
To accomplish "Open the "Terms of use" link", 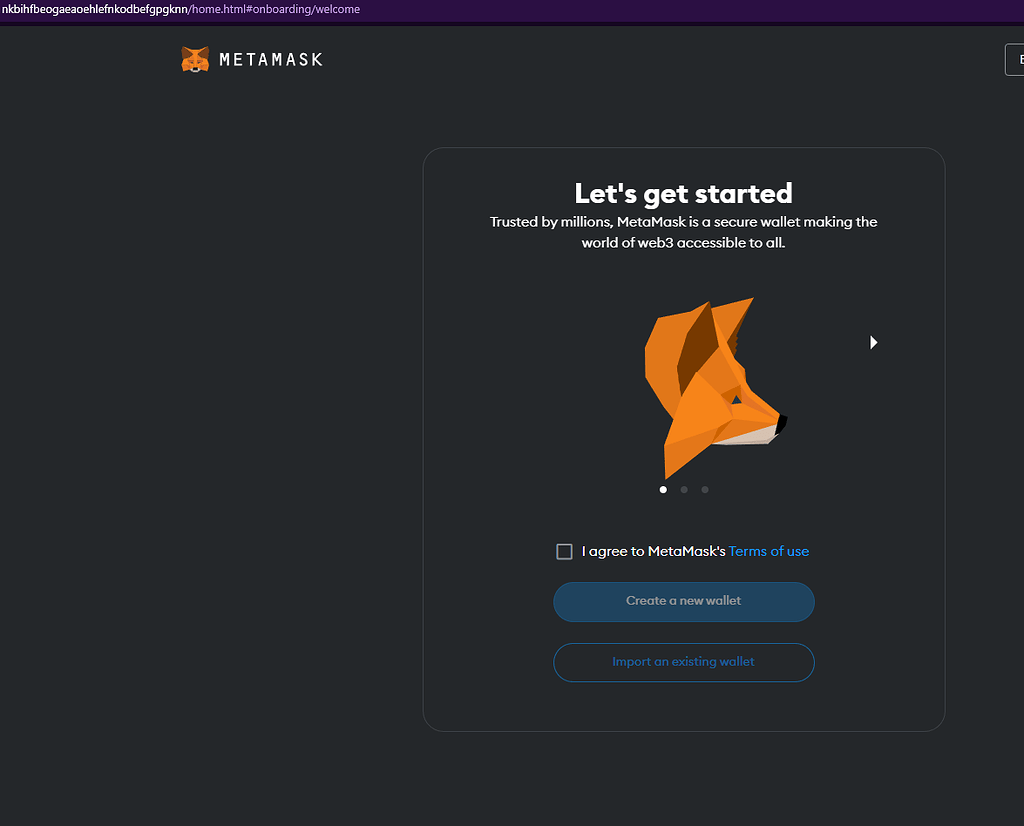I will (x=768, y=551).
